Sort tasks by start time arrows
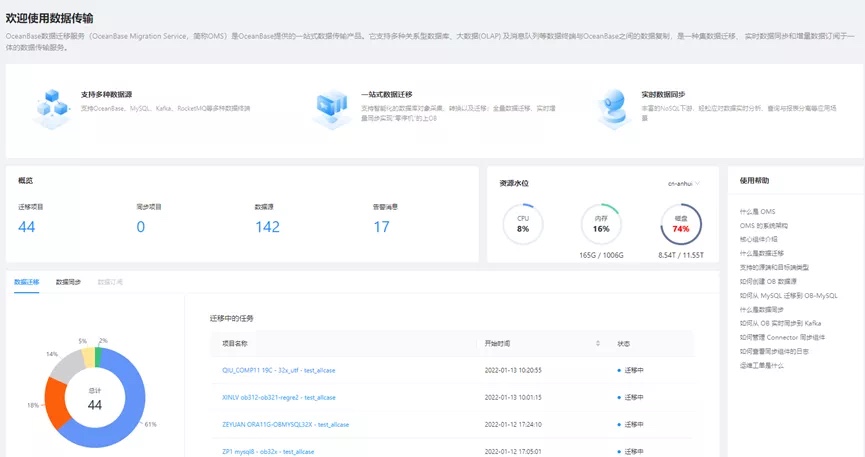Viewport: 865px width, 457px height. click(597, 343)
